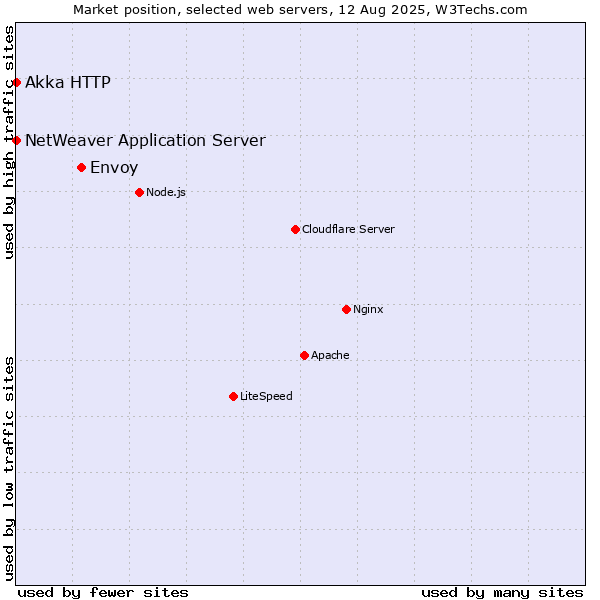The image size is (600, 600).
Task: Click the chart title mentioning W3Techs.com
Action: pos(300,10)
